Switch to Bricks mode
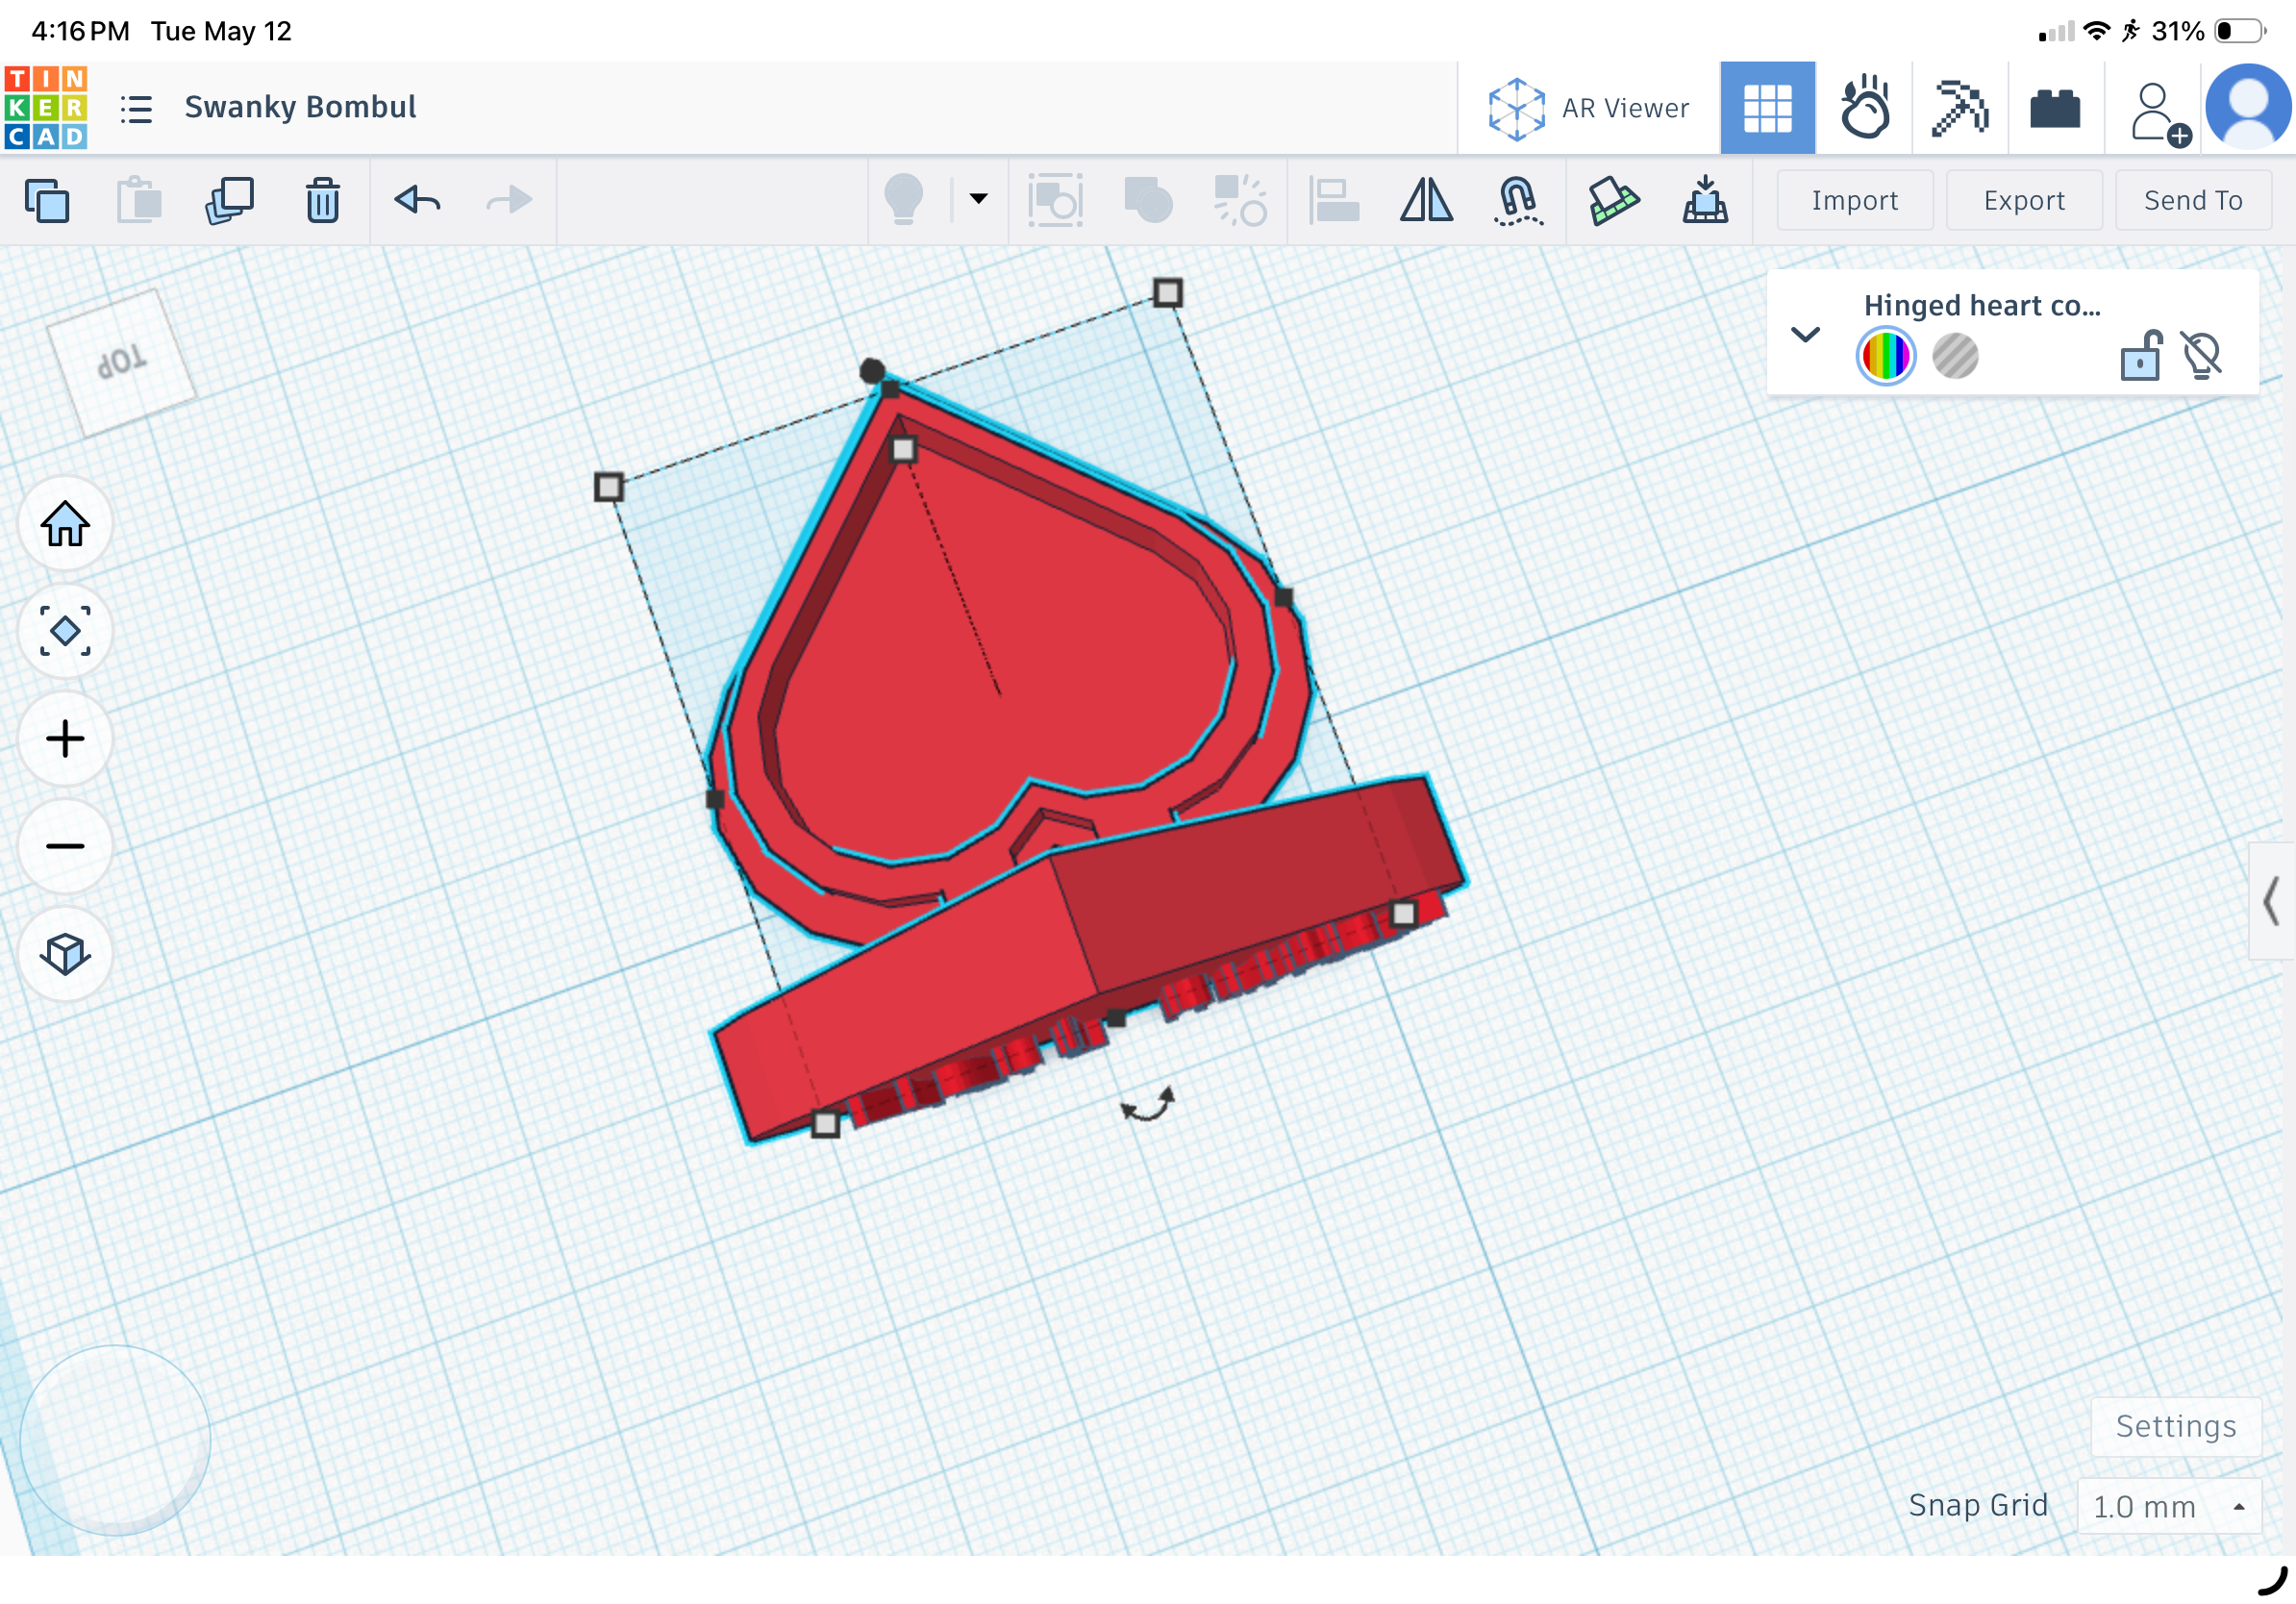The width and height of the screenshot is (2296, 1604). [x=2055, y=108]
